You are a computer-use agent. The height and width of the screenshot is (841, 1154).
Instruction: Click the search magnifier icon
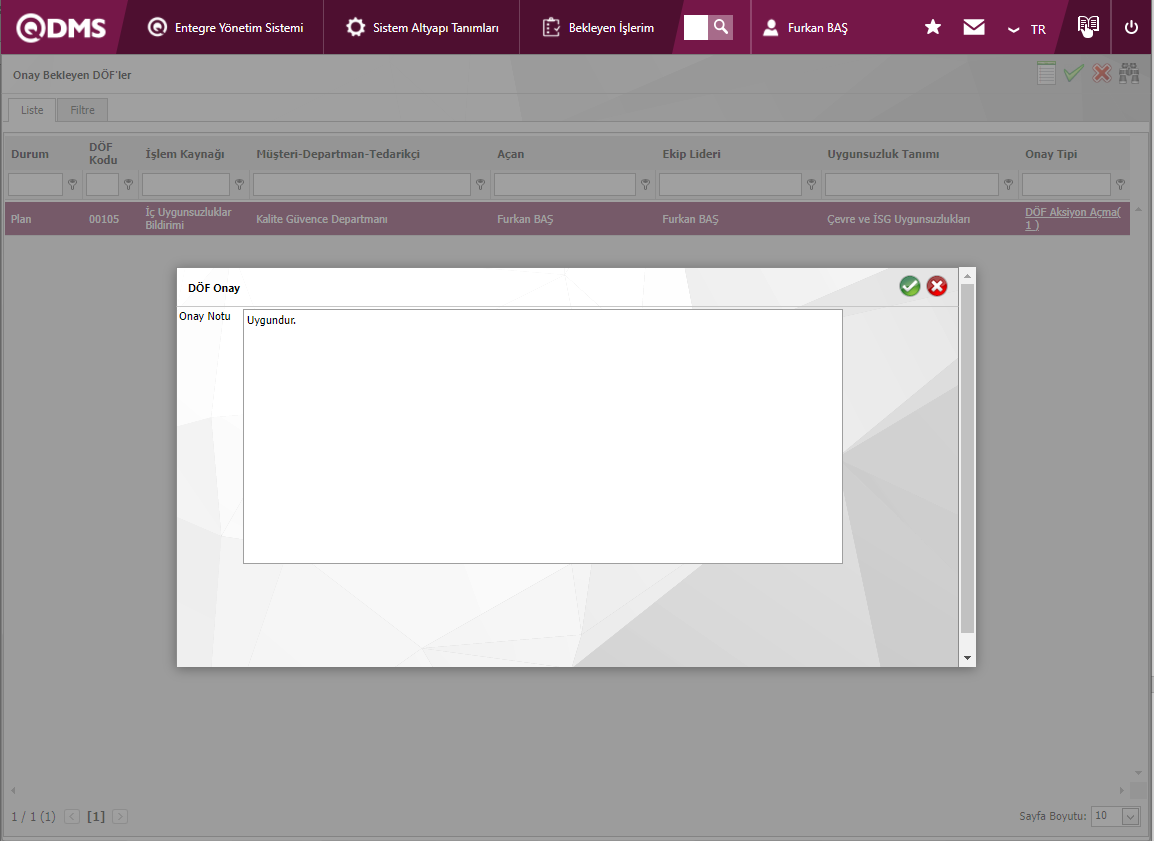point(721,27)
